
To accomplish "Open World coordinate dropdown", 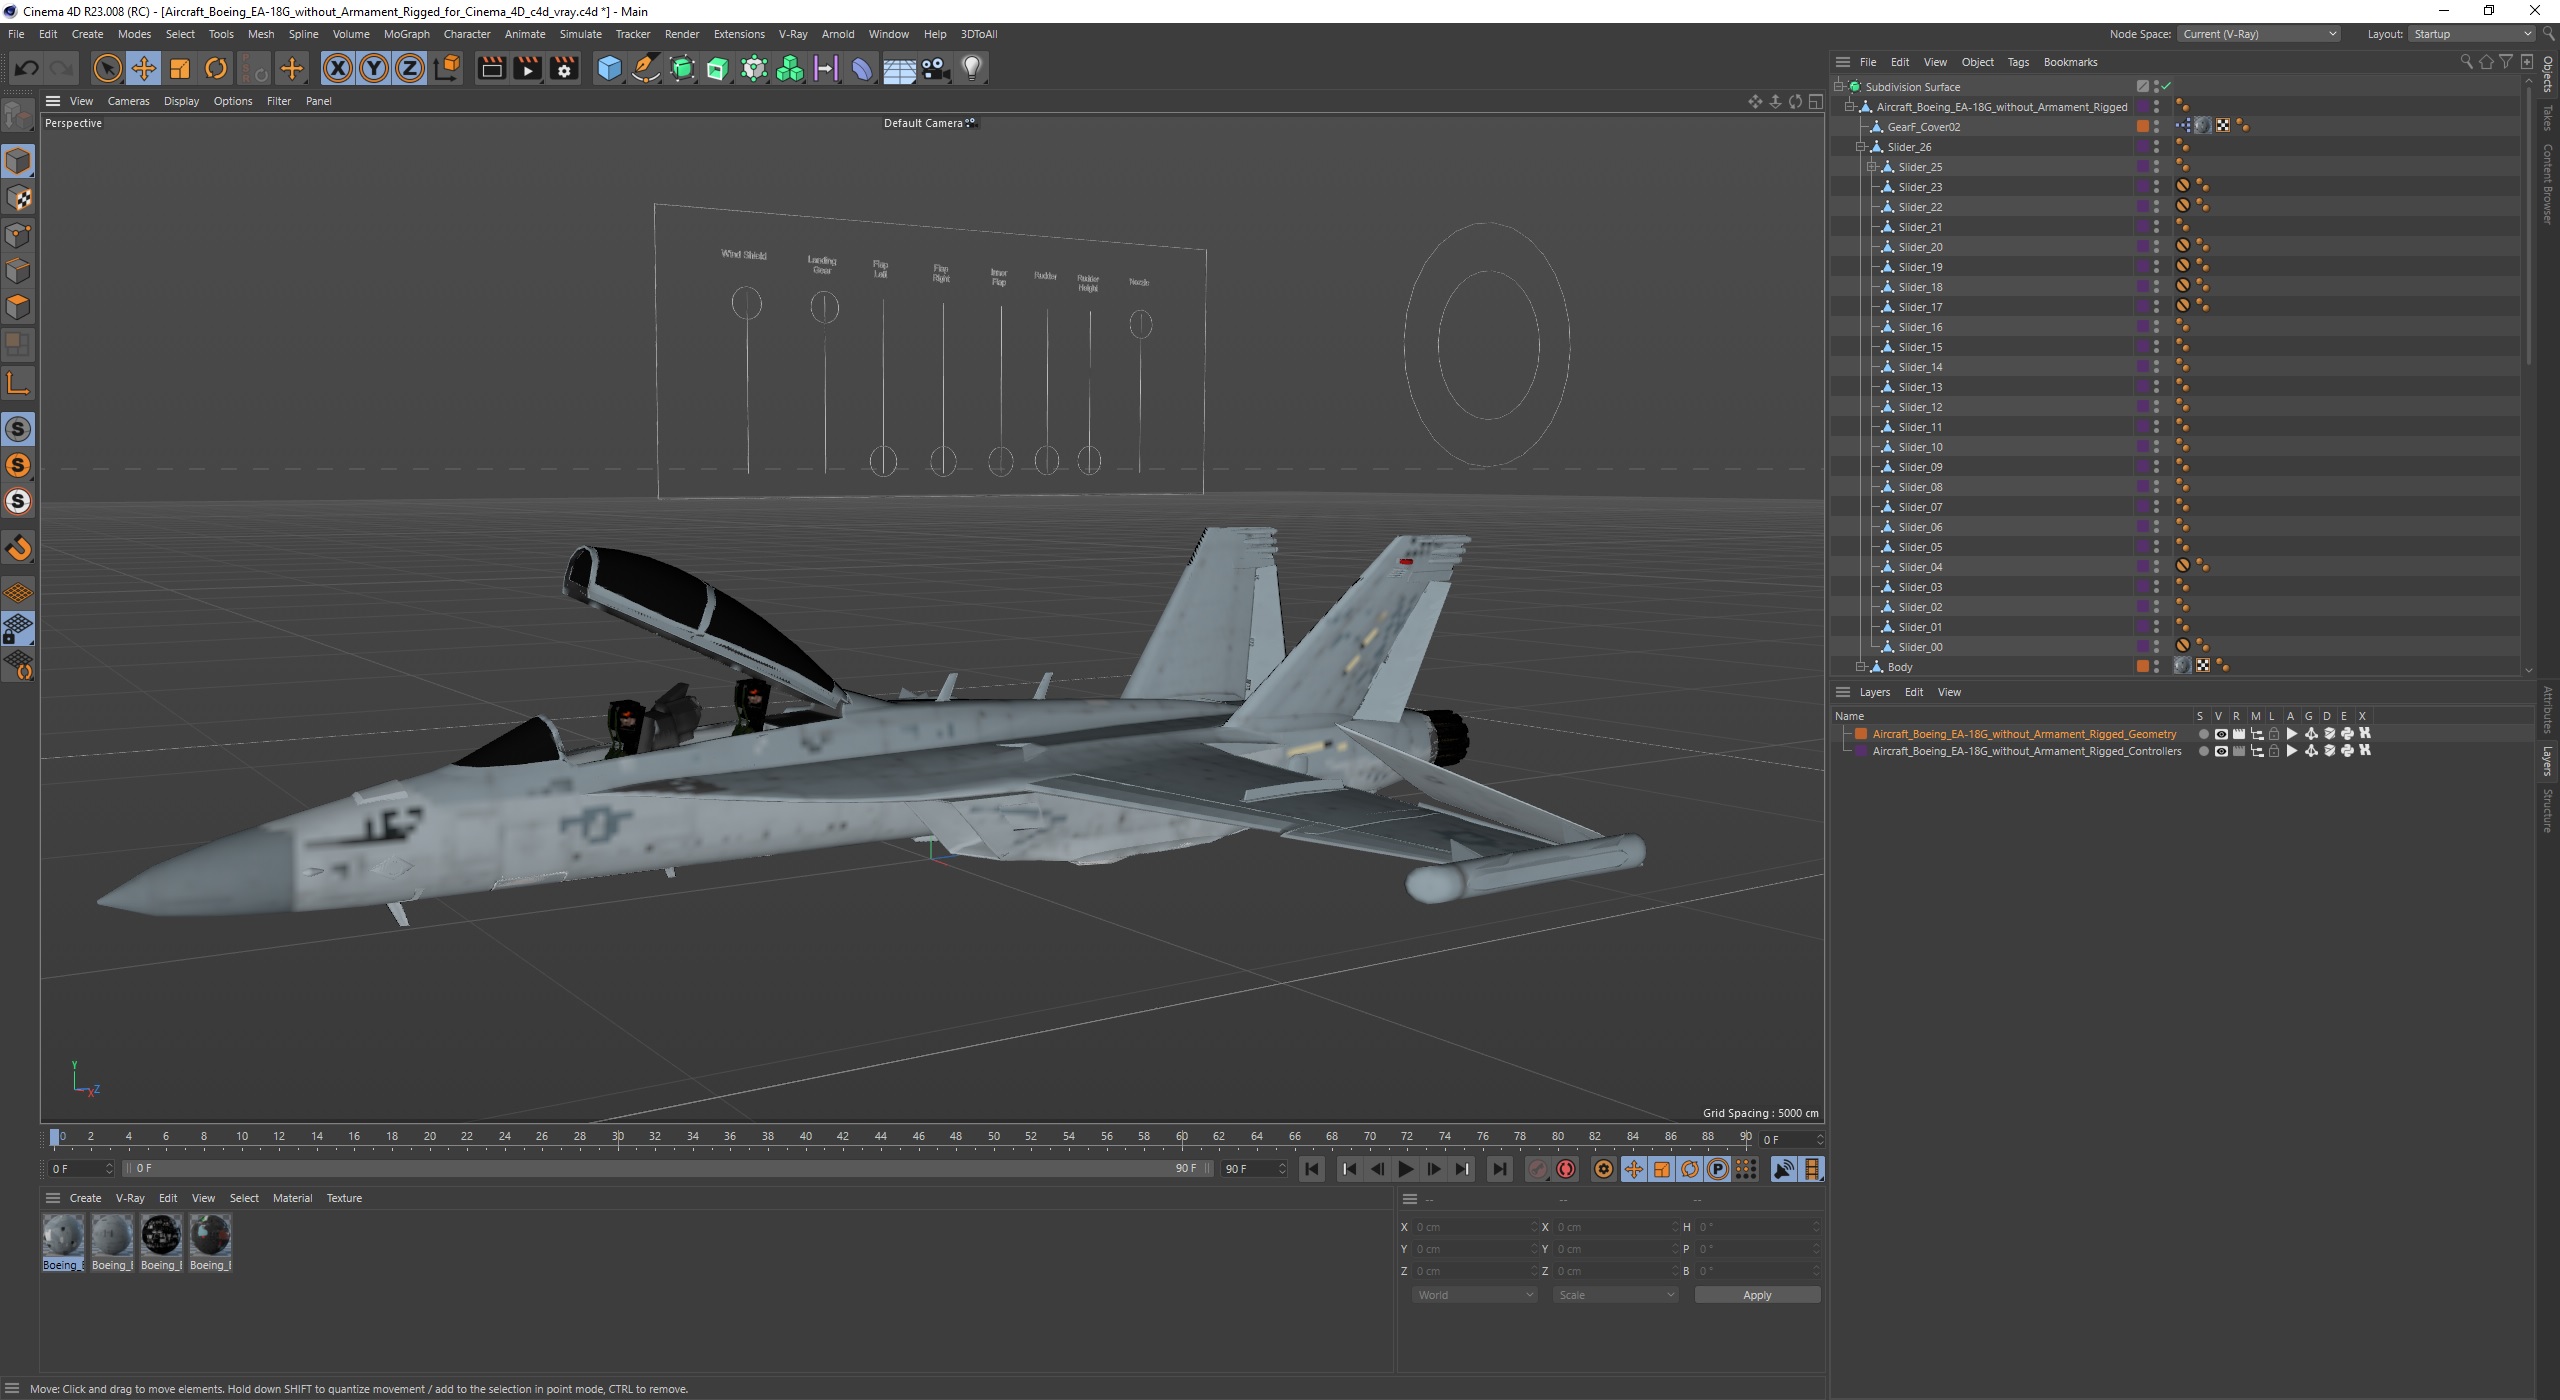I will coord(1474,1295).
